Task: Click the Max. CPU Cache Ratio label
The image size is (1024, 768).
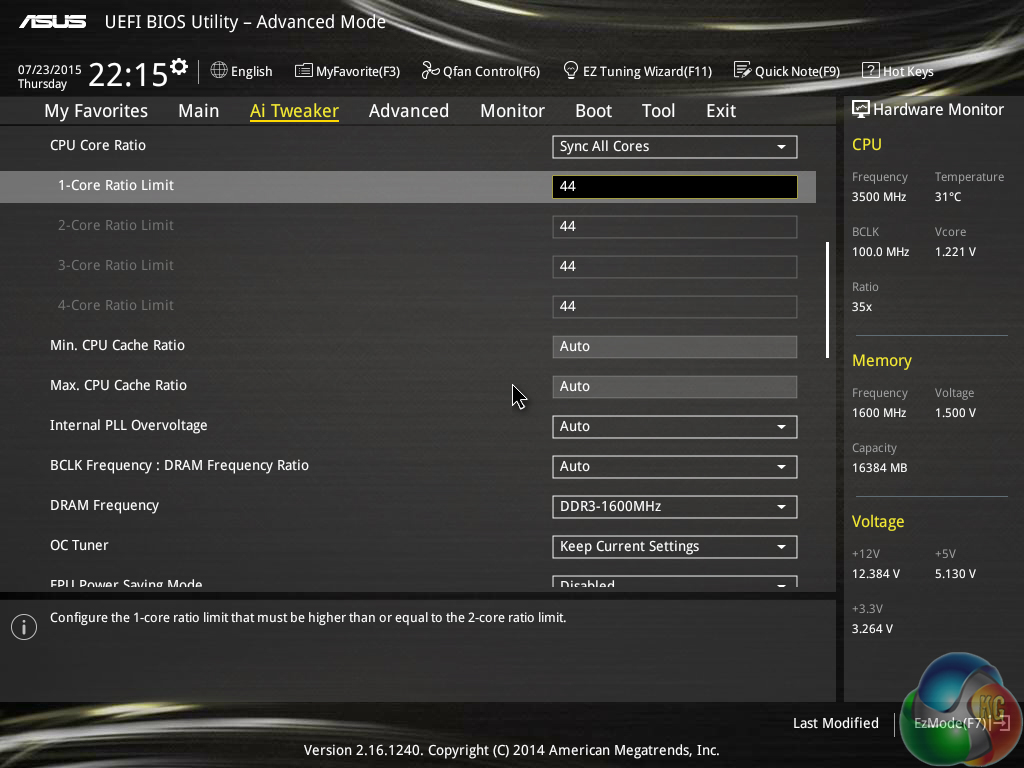Action: click(118, 385)
